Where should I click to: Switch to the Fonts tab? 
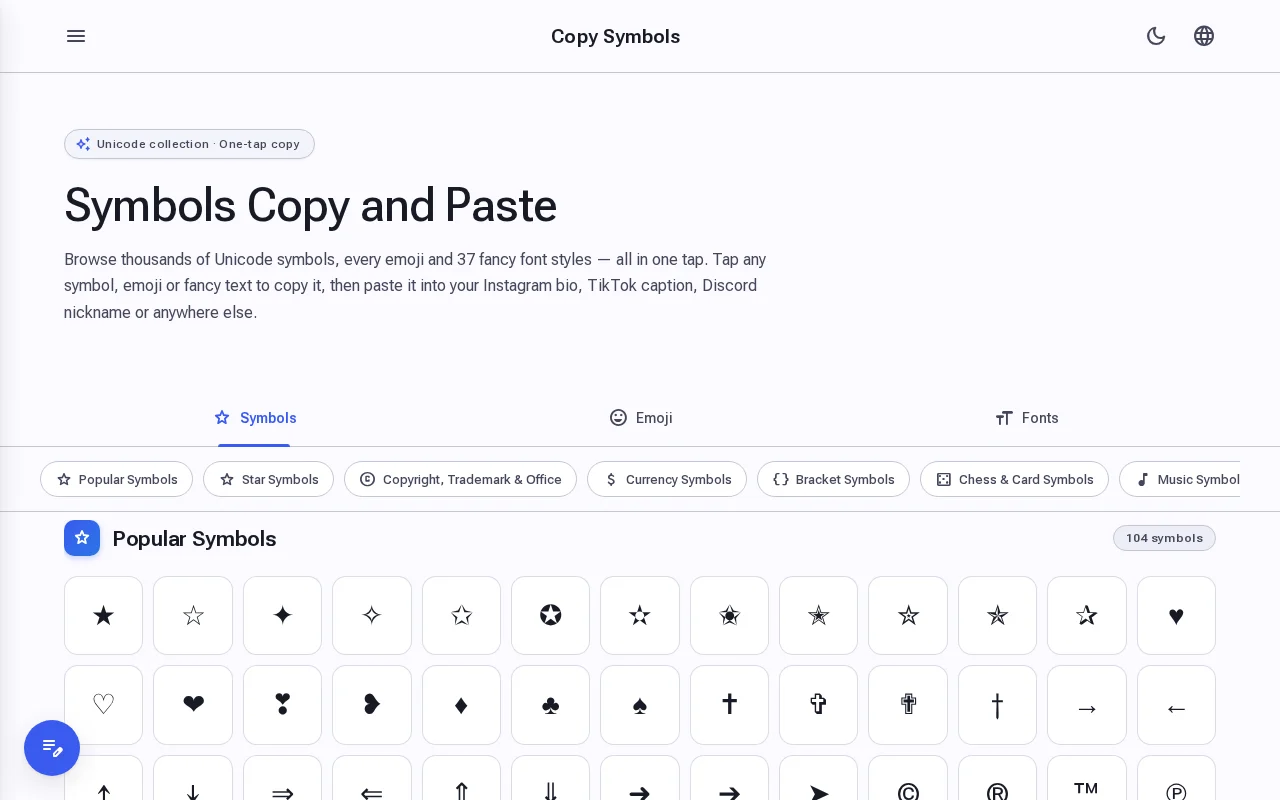[x=1027, y=418]
